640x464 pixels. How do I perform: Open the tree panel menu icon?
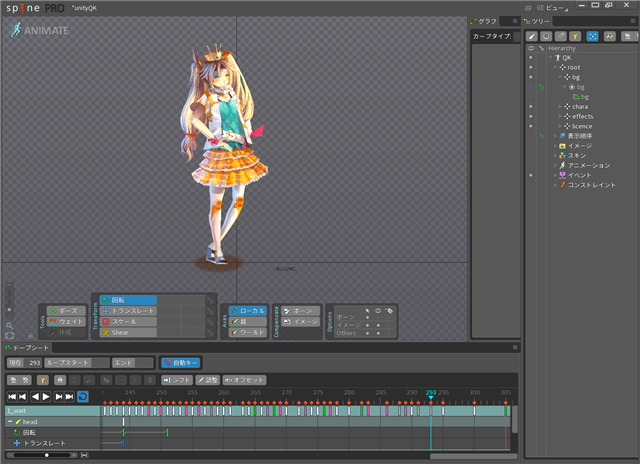[x=633, y=21]
